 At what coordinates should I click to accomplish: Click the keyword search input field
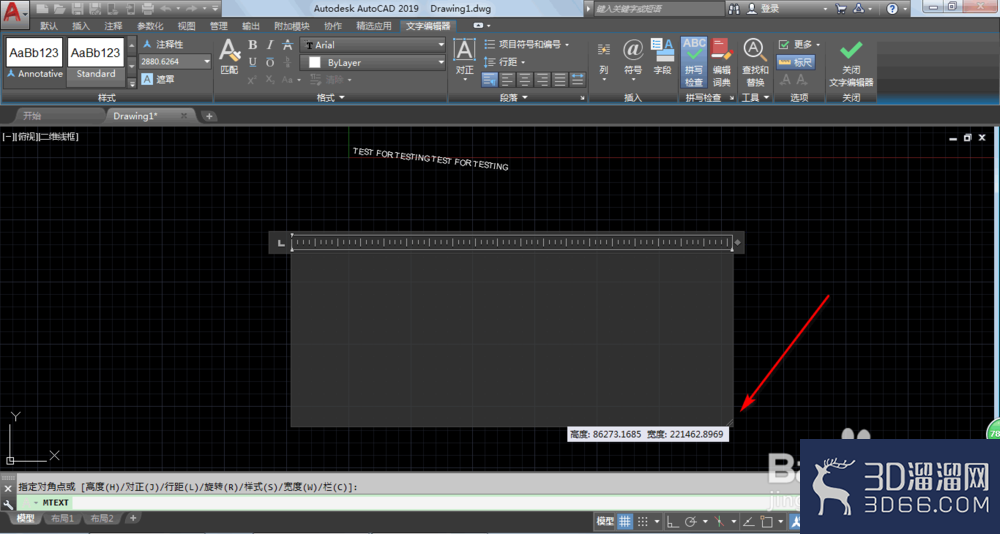[x=657, y=9]
